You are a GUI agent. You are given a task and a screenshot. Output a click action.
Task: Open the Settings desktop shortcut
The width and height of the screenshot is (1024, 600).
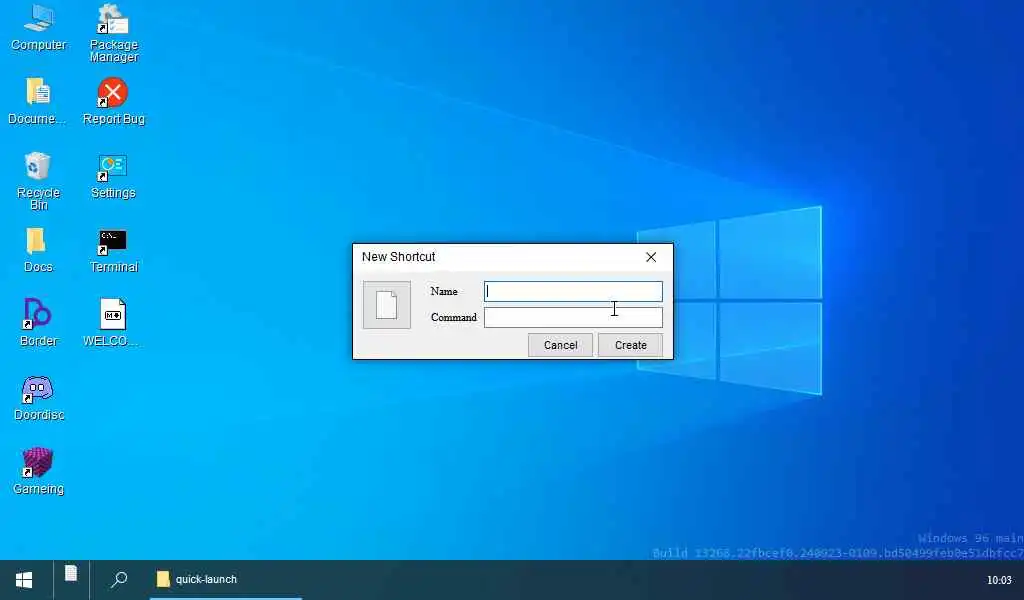[x=113, y=176]
